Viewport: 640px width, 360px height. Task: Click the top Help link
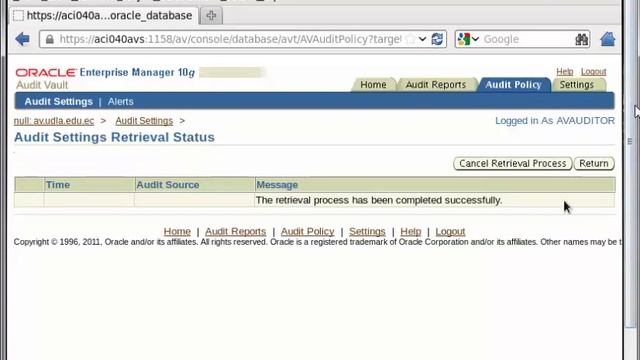tap(564, 71)
